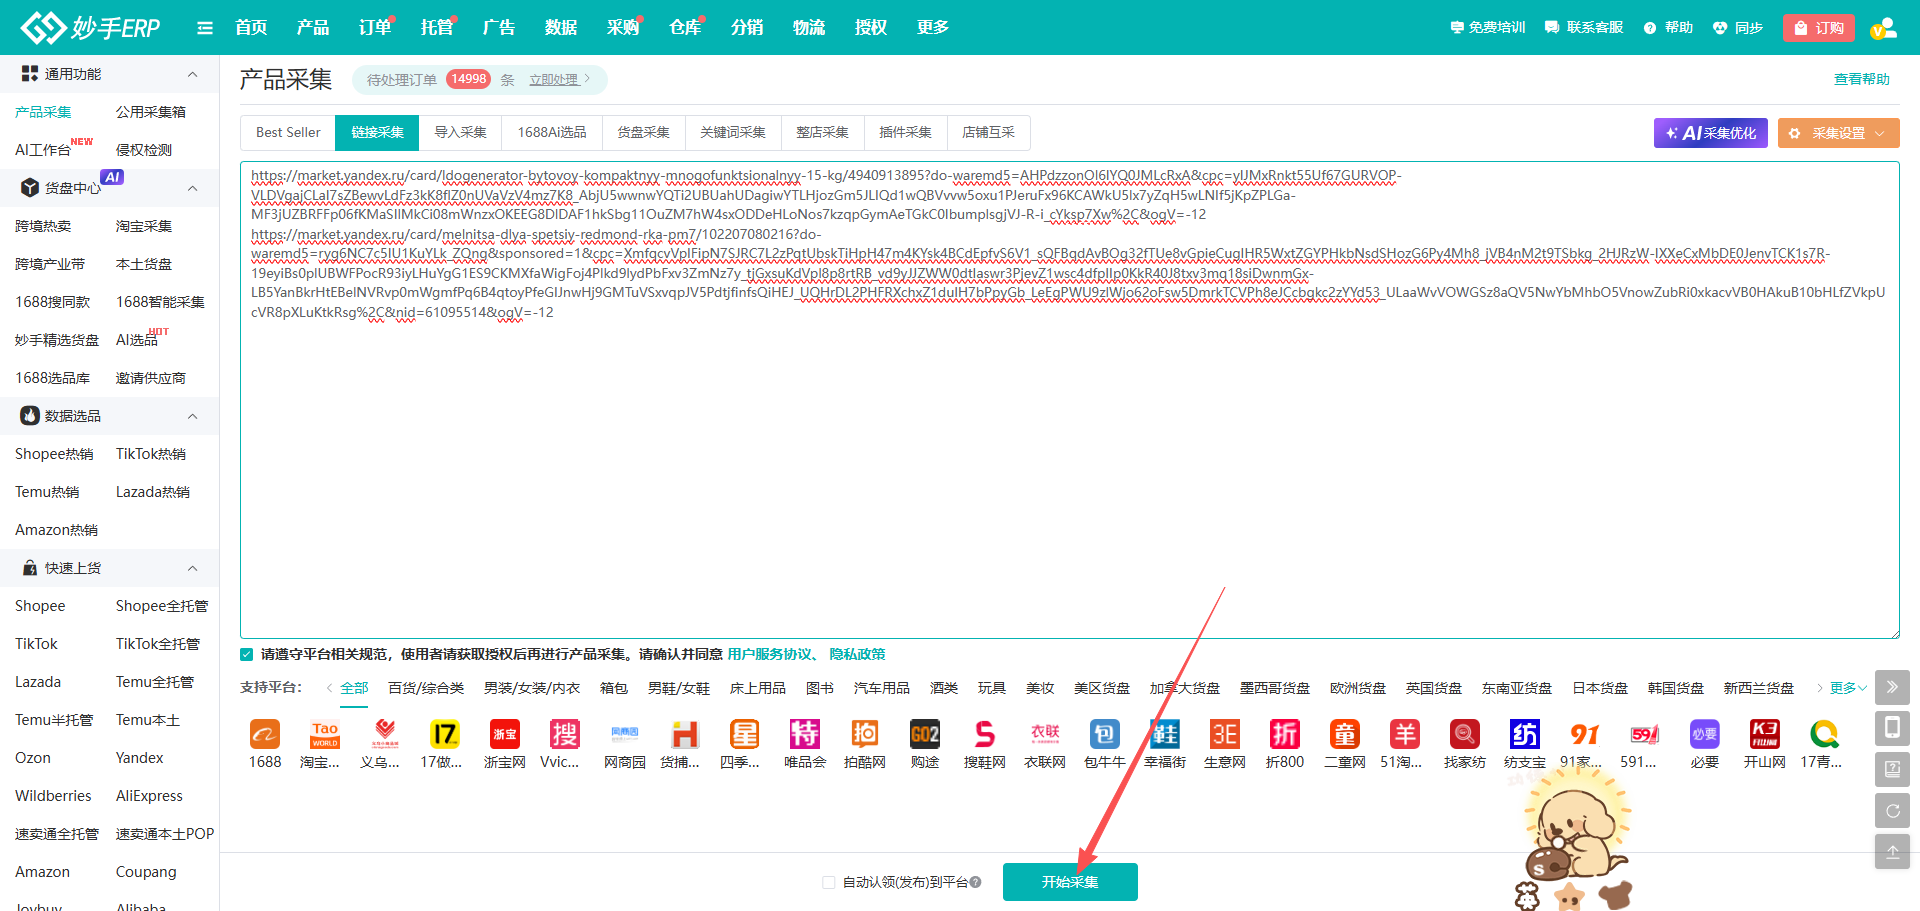This screenshot has height=911, width=1920.
Task: Open 侵权检测 in the sidebar
Action: pos(144,150)
